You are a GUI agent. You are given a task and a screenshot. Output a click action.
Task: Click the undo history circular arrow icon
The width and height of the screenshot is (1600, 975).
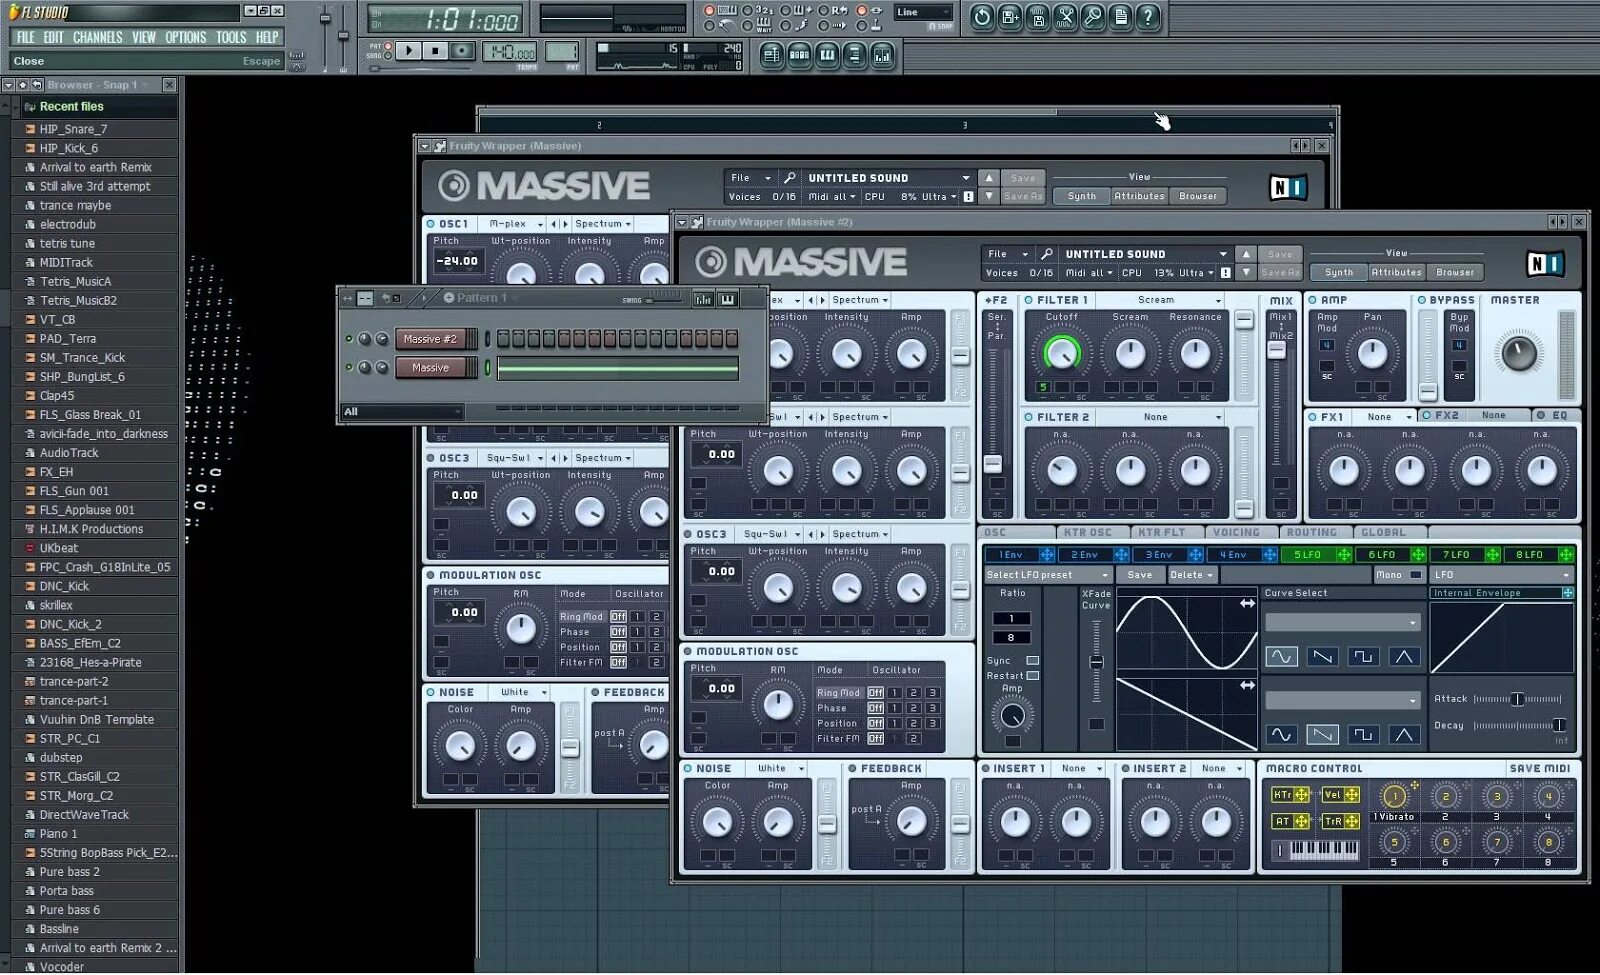tap(982, 16)
